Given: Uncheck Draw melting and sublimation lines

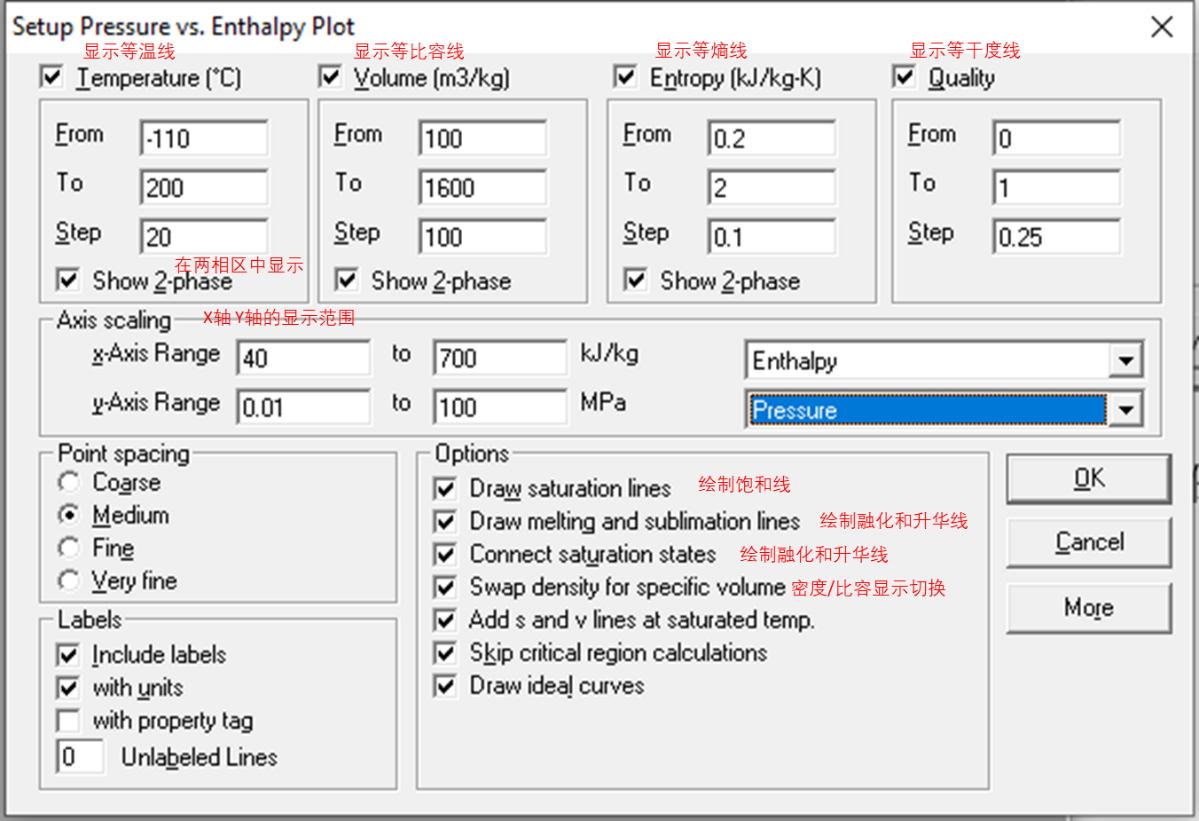Looking at the screenshot, I should [x=446, y=521].
